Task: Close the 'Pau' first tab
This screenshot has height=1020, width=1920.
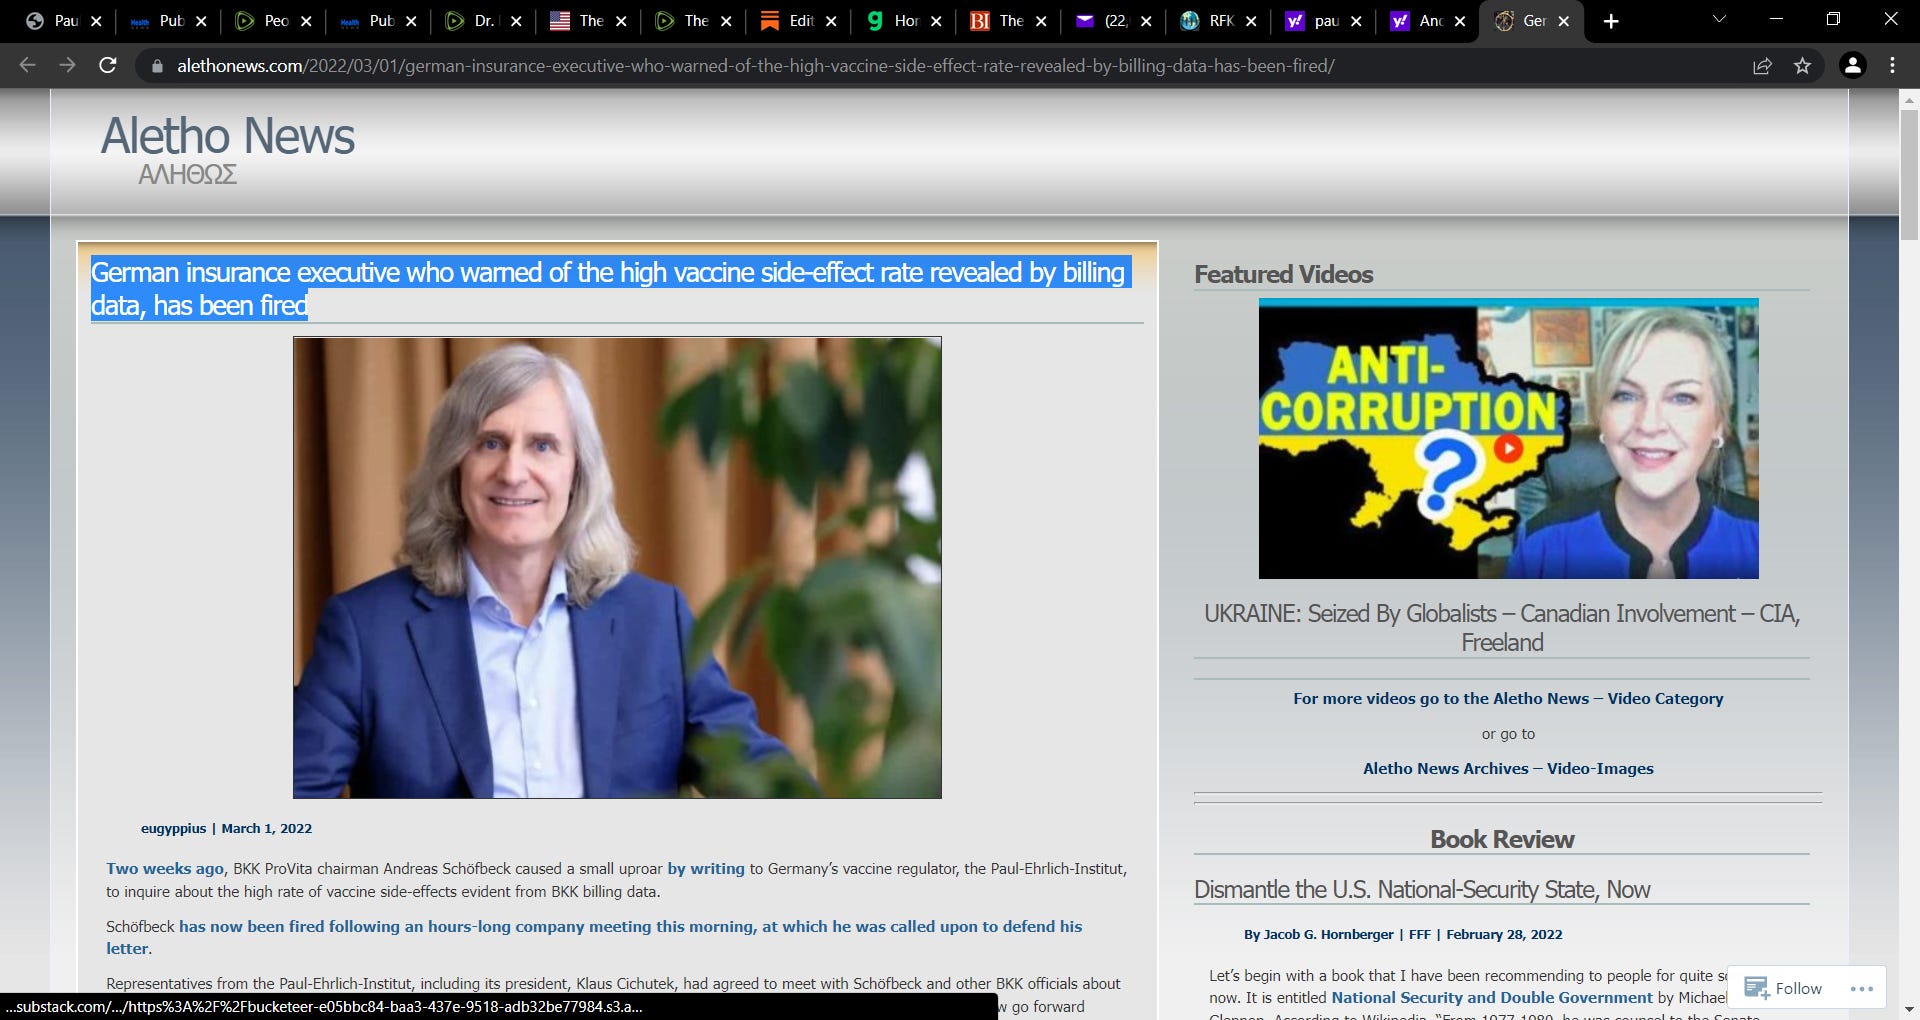Action: (96, 21)
